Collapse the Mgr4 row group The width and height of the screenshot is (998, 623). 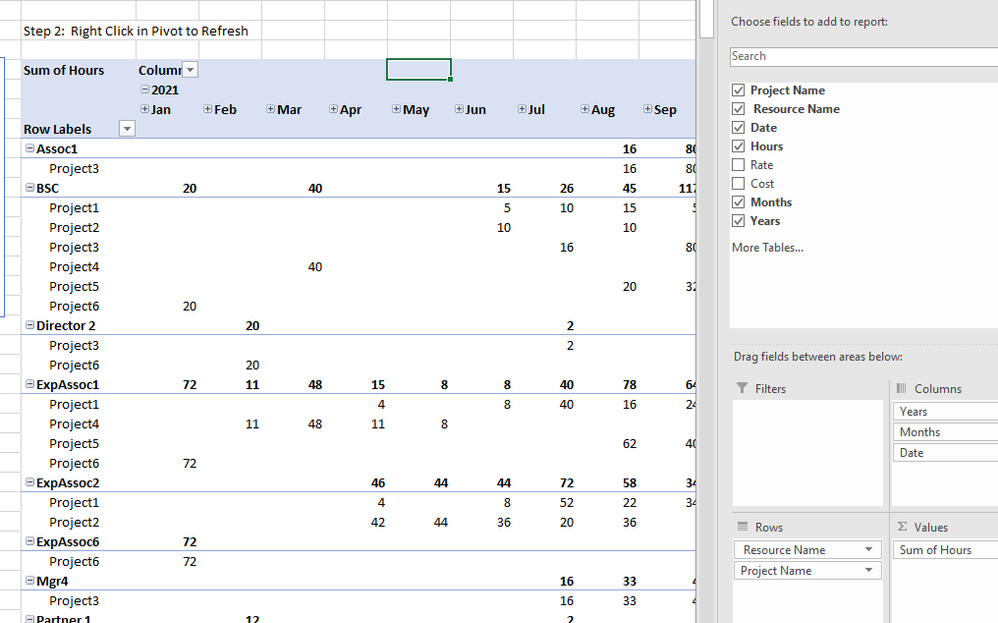point(29,580)
